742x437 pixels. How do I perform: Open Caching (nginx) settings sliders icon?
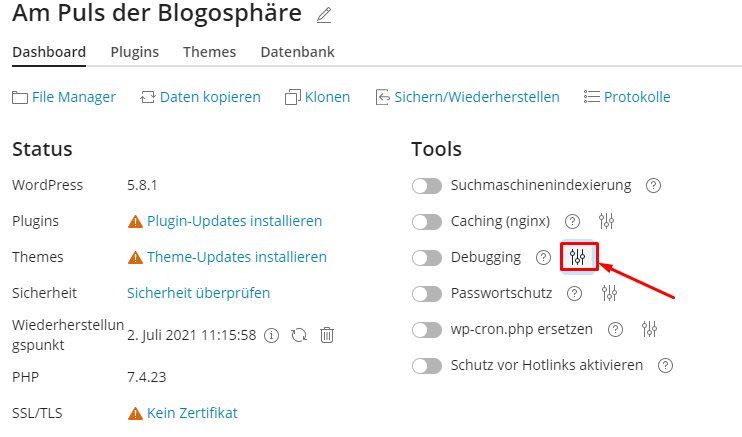click(606, 221)
